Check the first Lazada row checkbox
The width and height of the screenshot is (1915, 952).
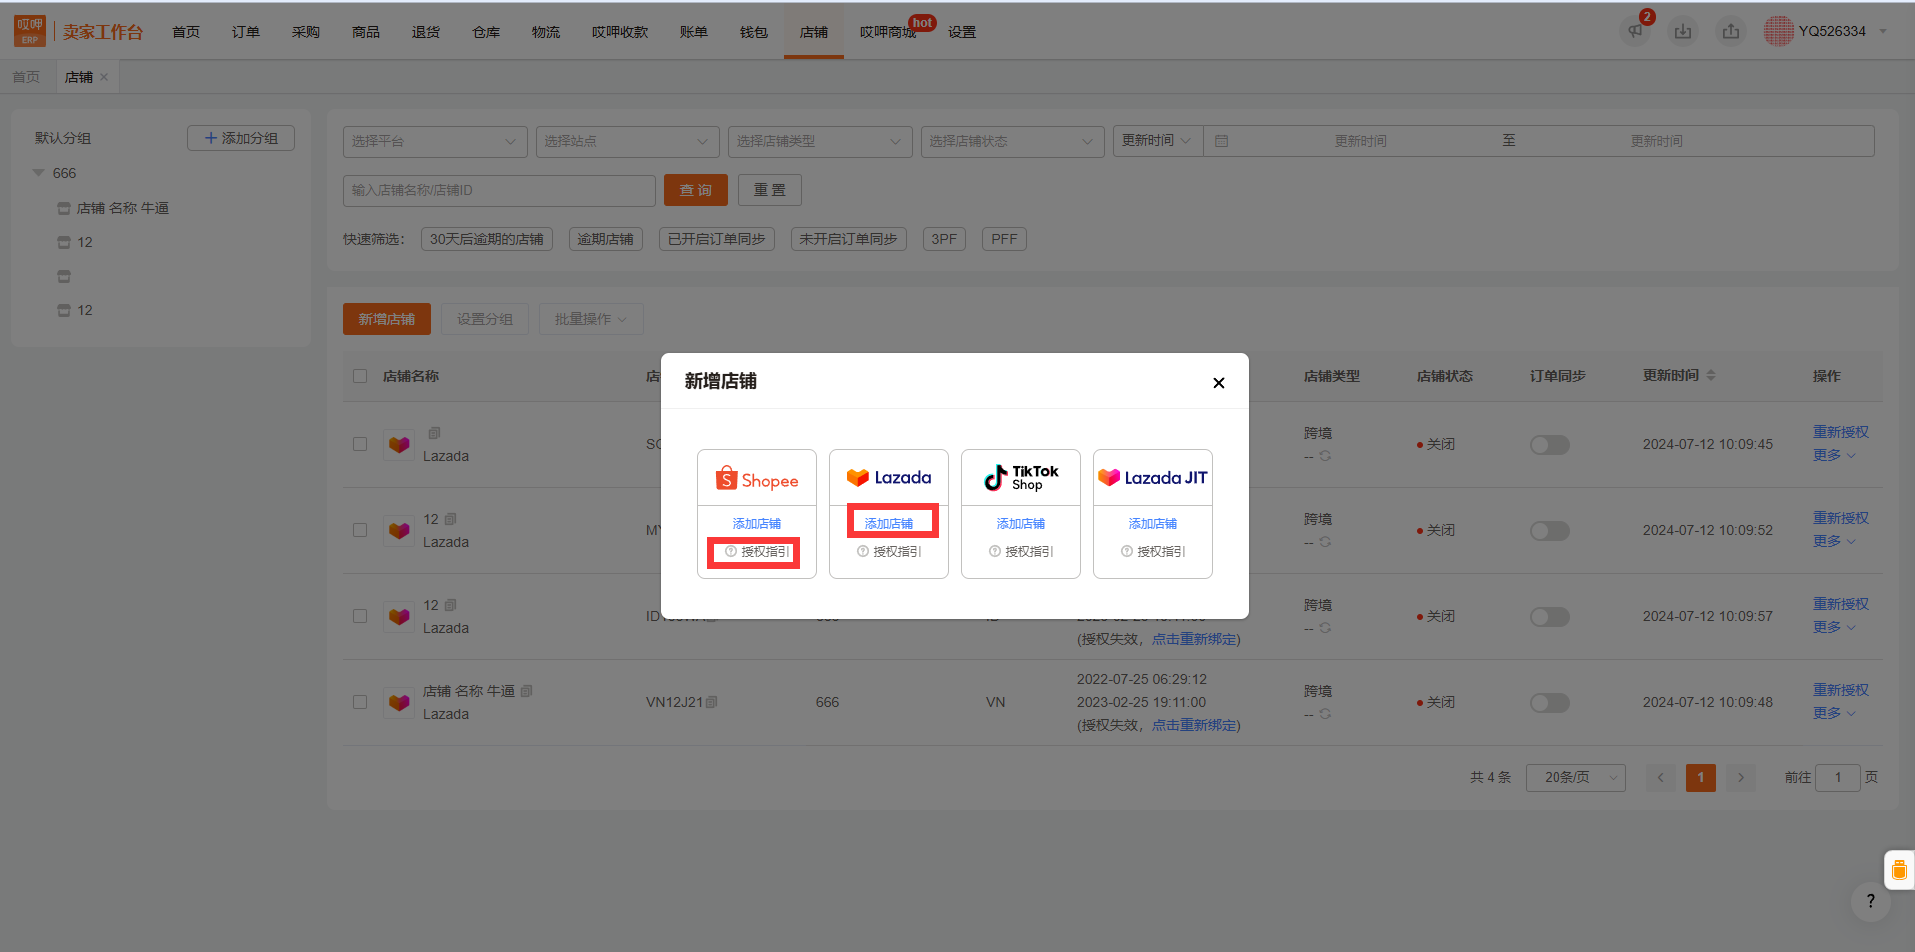(360, 444)
